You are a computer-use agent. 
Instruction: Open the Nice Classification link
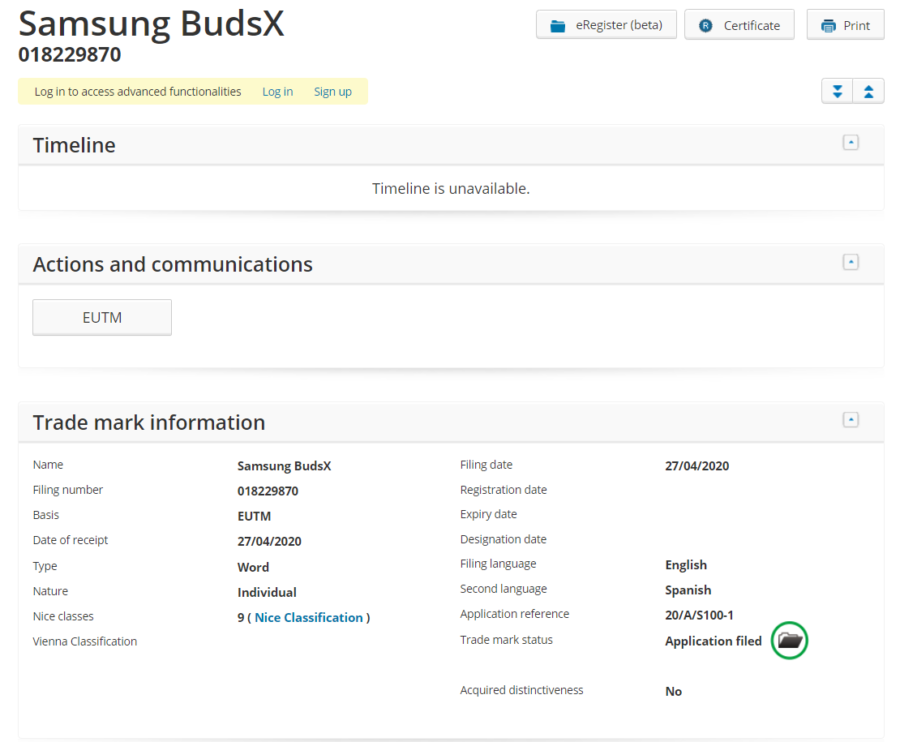click(x=308, y=618)
